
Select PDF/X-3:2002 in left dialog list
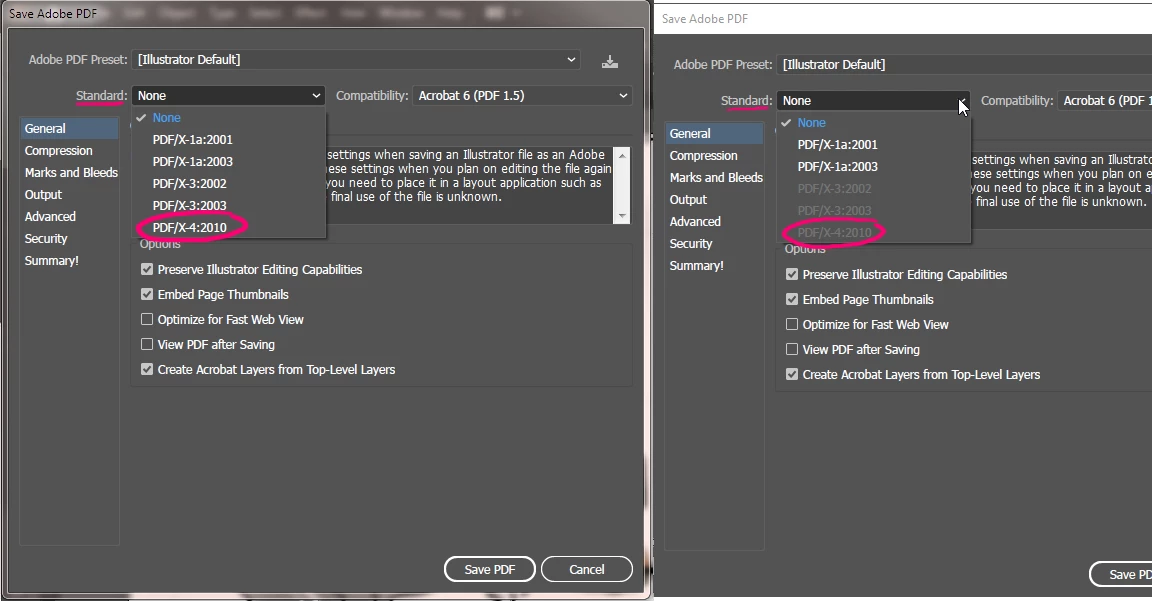190,184
